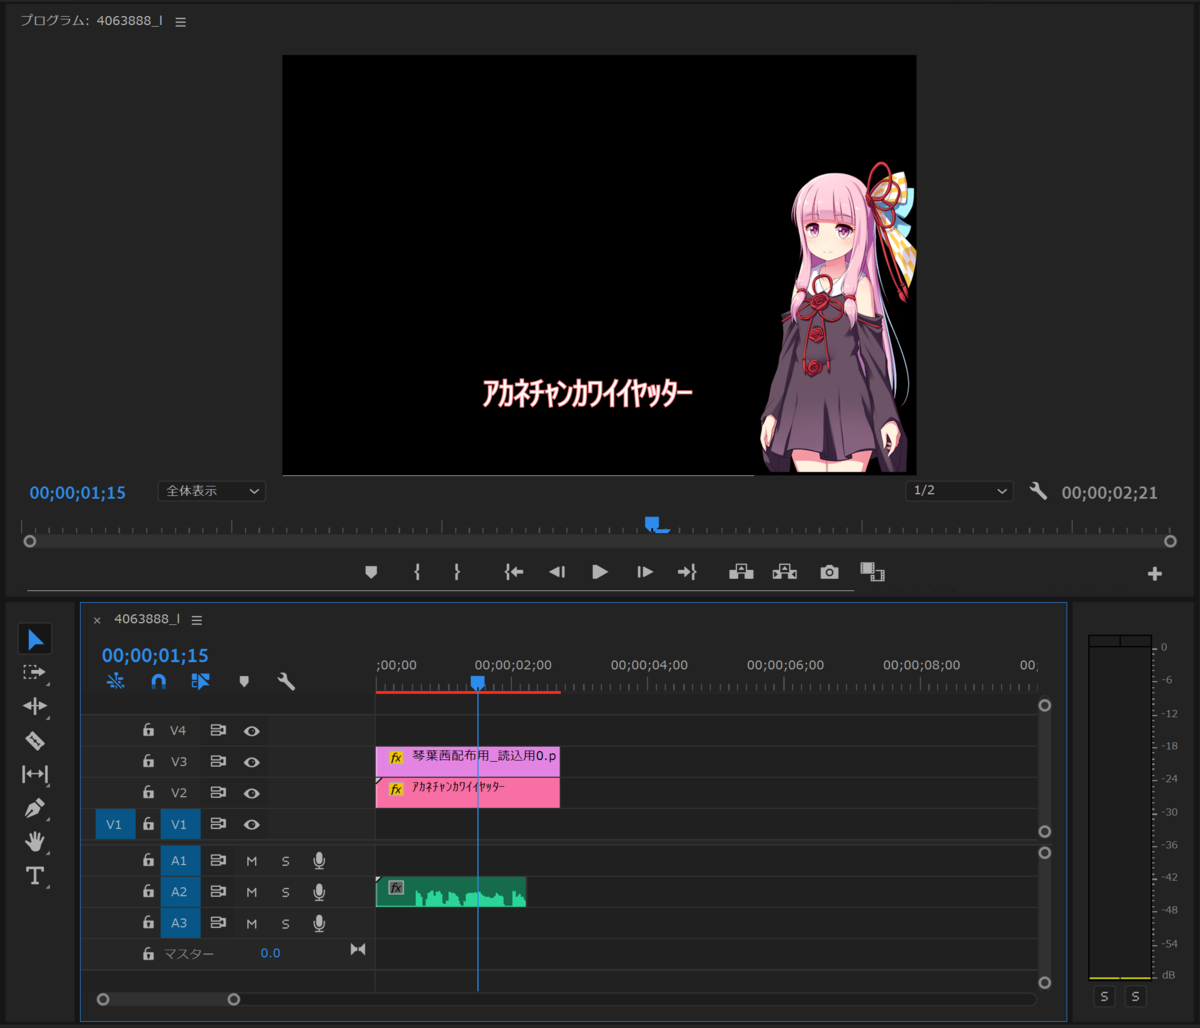Screen dimensions: 1200x1028
Task: Toggle Linked Selection in timeline
Action: tap(201, 682)
